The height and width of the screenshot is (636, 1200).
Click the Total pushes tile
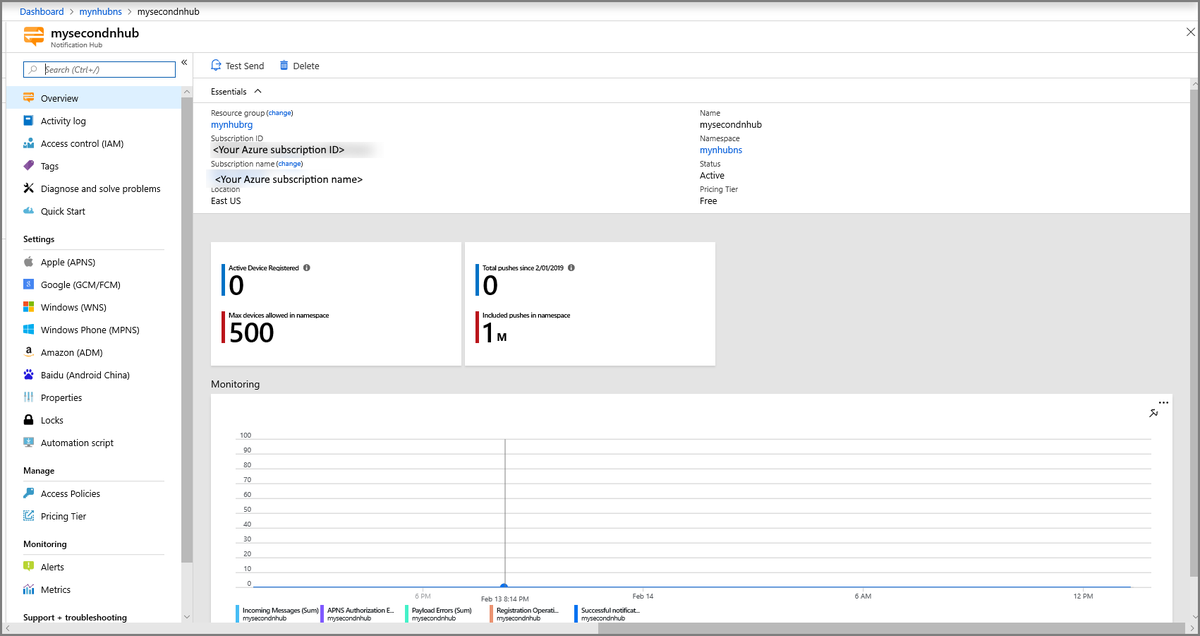(x=590, y=303)
